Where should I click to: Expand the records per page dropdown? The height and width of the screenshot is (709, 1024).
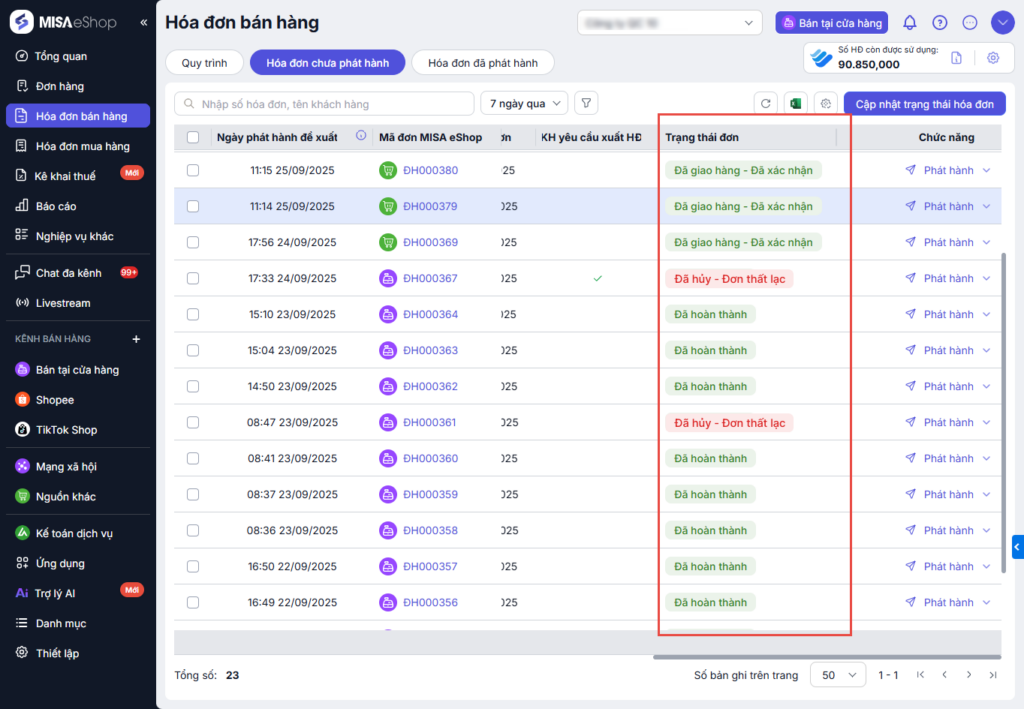(837, 675)
